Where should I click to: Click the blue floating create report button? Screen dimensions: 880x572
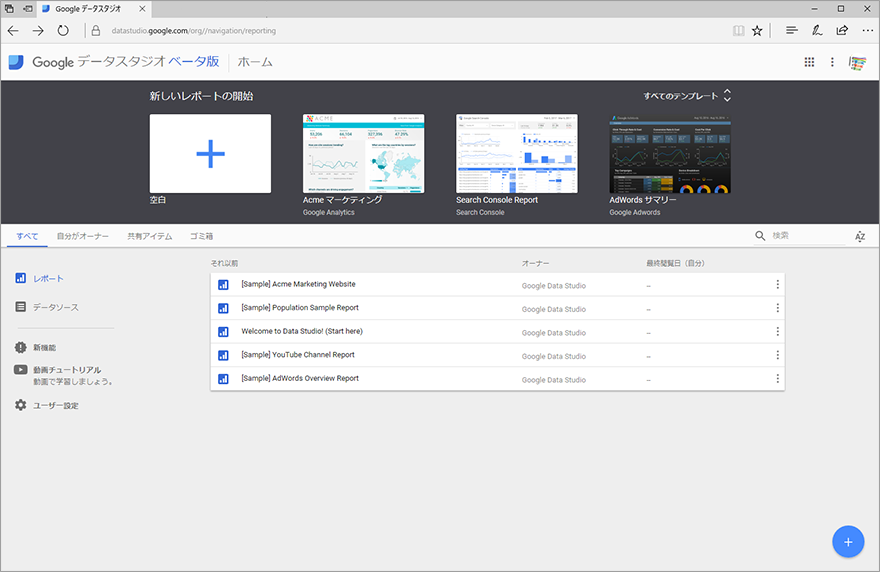(x=847, y=541)
